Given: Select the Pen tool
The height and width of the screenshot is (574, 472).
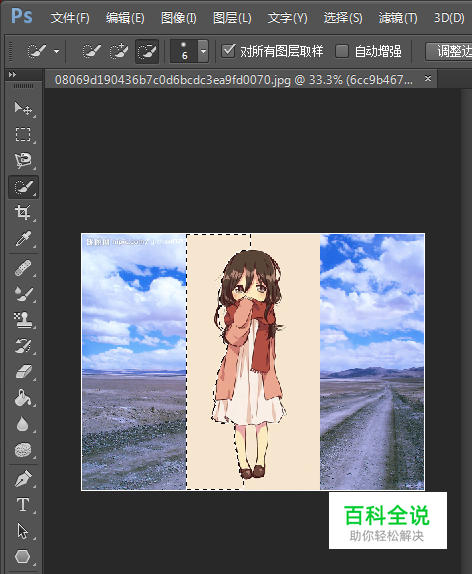Looking at the screenshot, I should coord(23,479).
